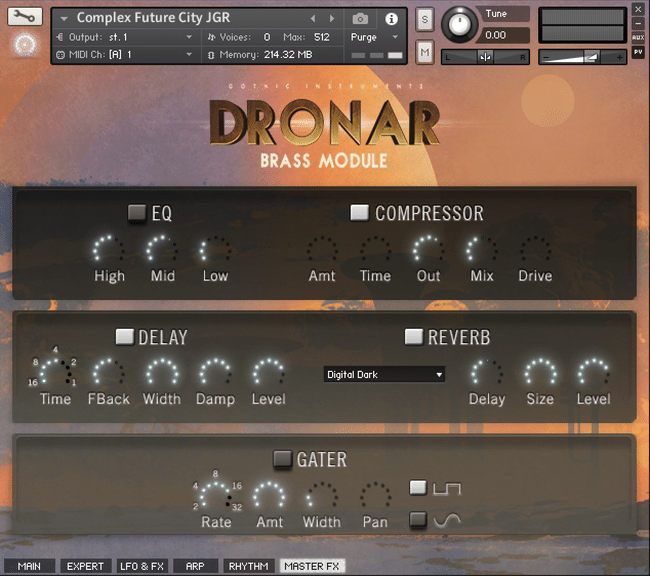This screenshot has height=576, width=650.
Task: Open the MIDI channel dropdown
Action: [124, 54]
